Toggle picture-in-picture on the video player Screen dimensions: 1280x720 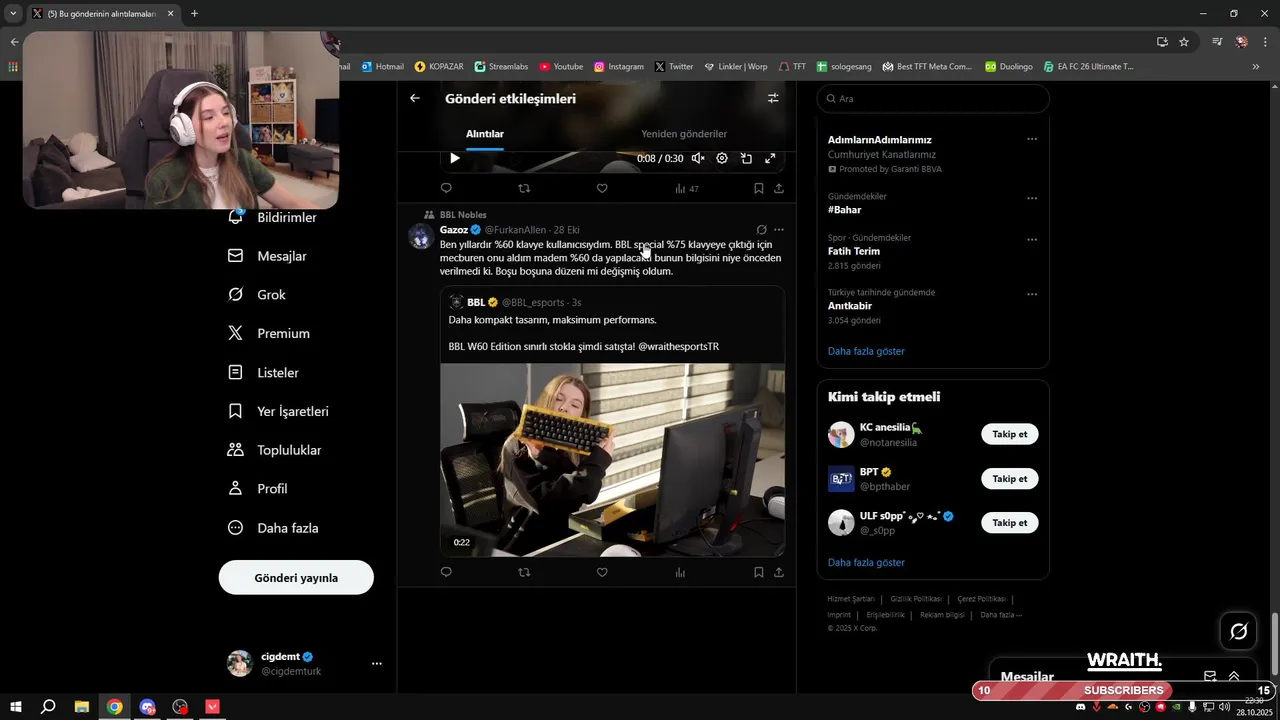746,158
